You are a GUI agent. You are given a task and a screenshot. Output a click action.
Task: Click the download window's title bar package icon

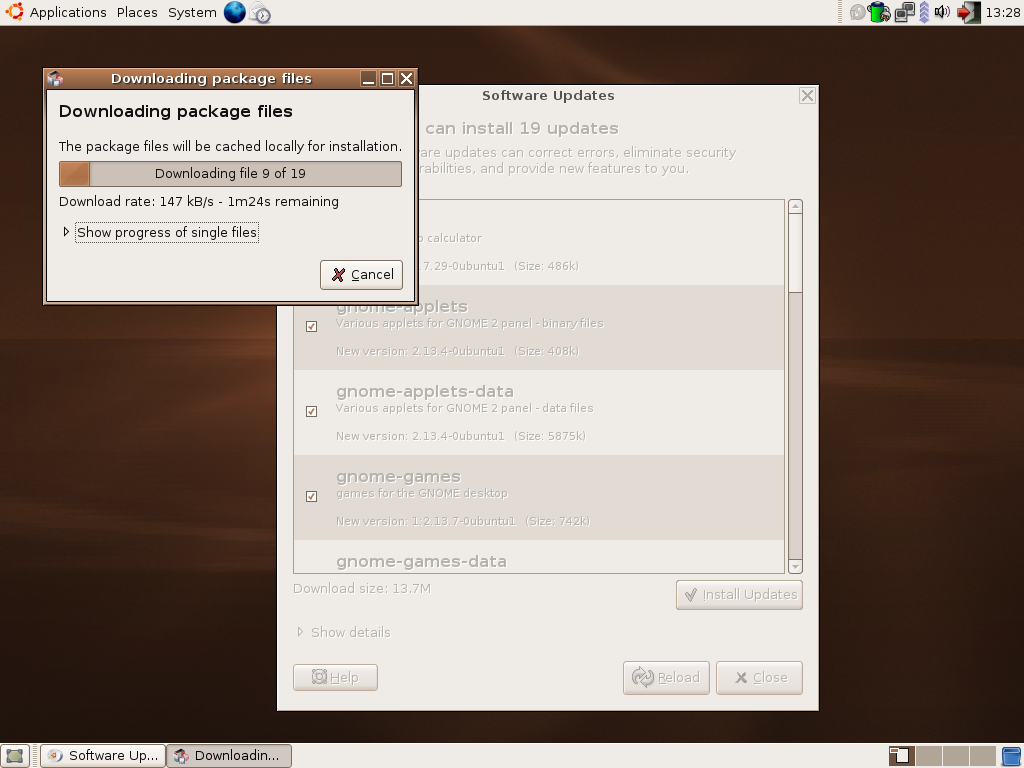click(x=56, y=79)
